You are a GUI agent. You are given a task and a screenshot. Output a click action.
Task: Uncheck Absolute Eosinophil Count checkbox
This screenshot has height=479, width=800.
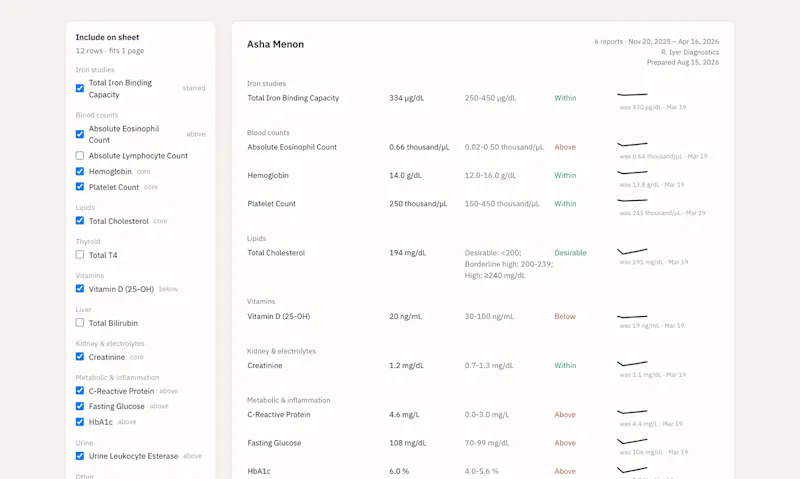tap(80, 134)
